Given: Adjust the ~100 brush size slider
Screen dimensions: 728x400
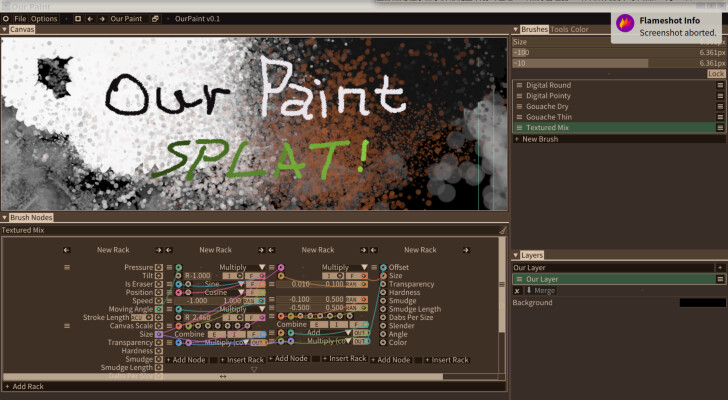Looking at the screenshot, I should [619, 52].
